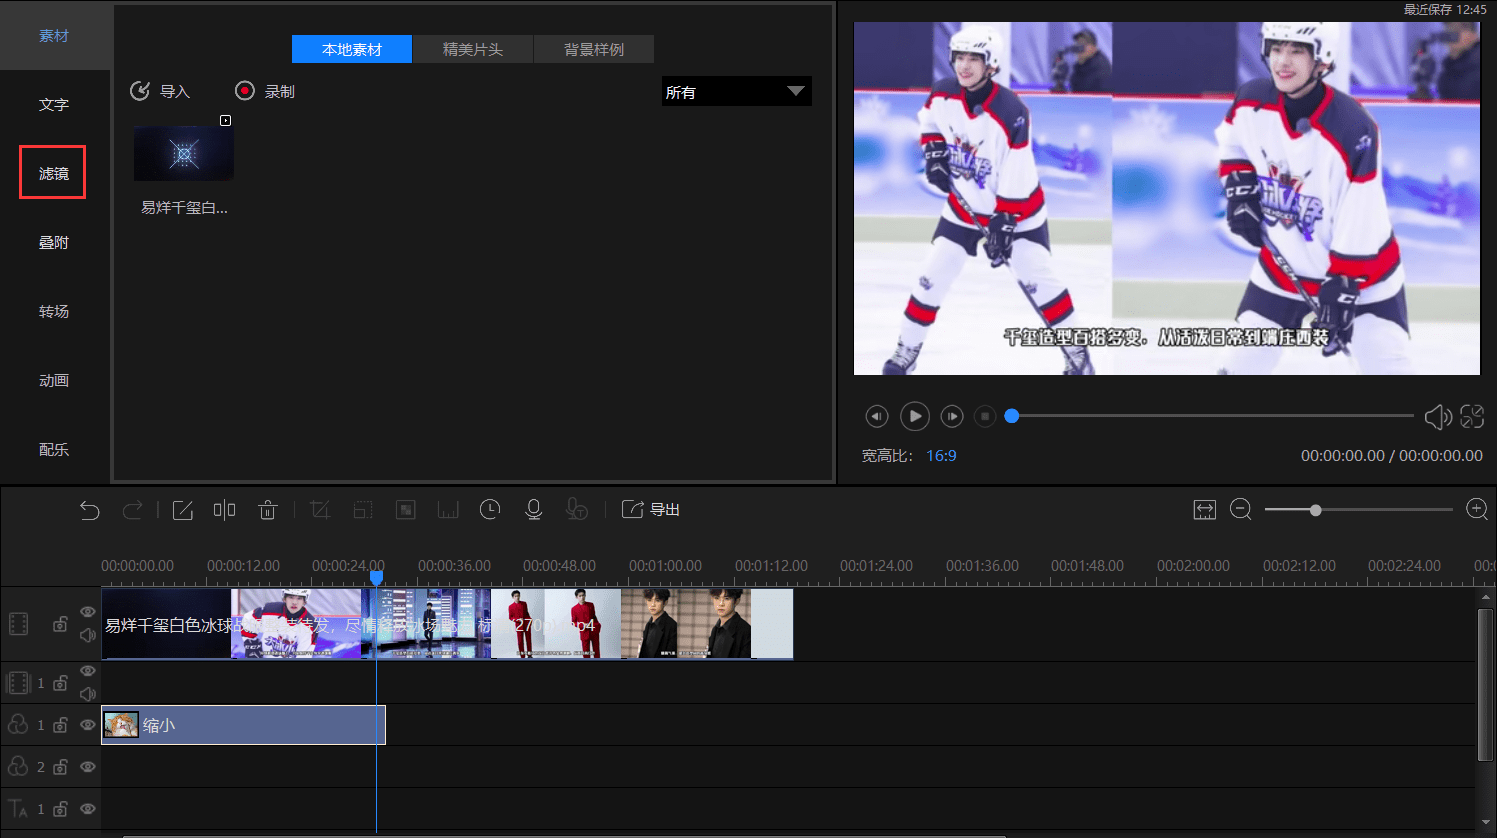Image resolution: width=1497 pixels, height=838 pixels.
Task: Open the duration clock tool
Action: (x=490, y=510)
